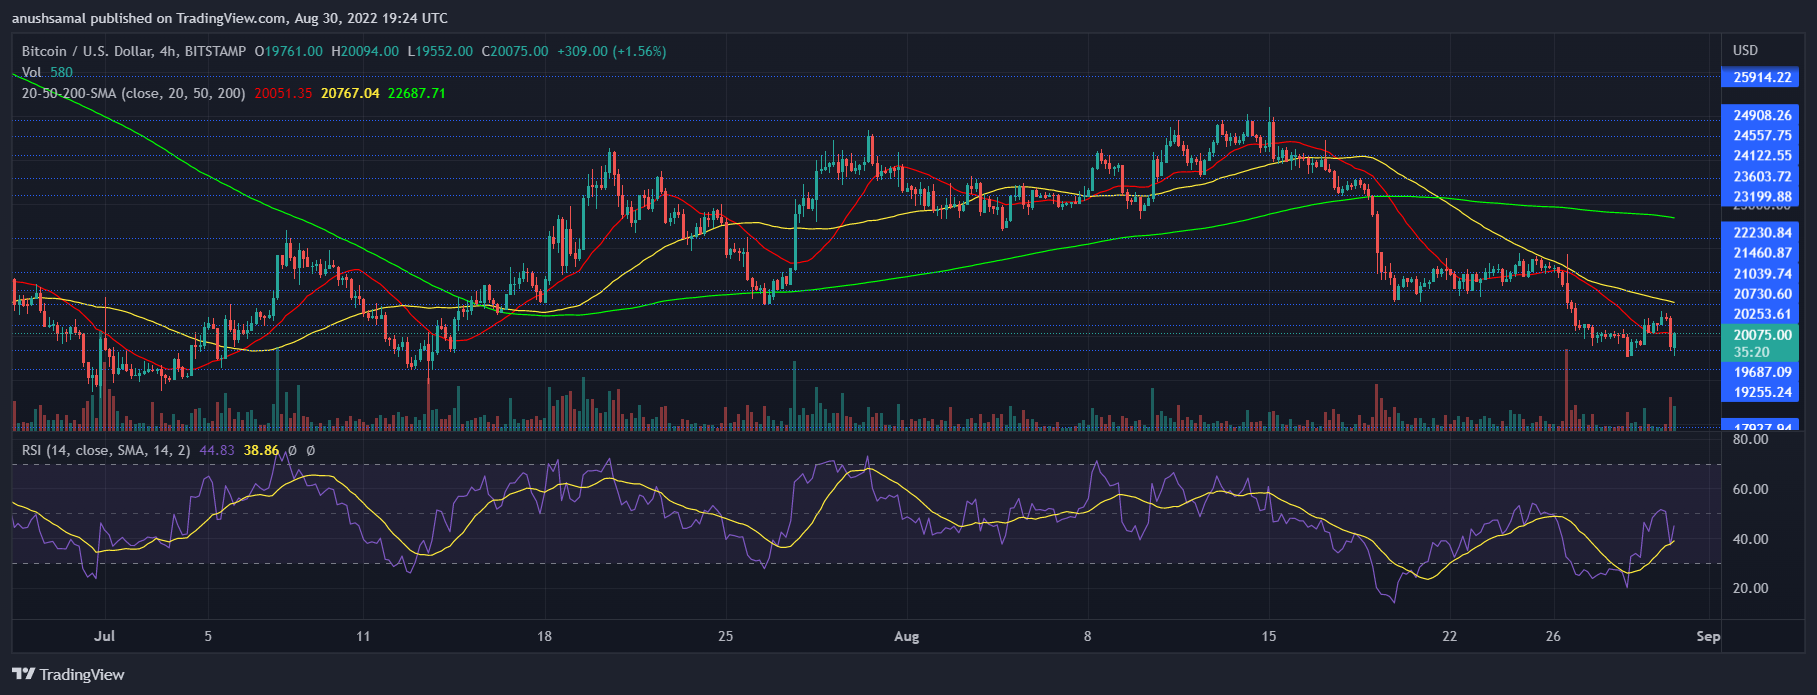Click the close price C20075.00 value
The height and width of the screenshot is (695, 1817).
pyautogui.click(x=515, y=51)
